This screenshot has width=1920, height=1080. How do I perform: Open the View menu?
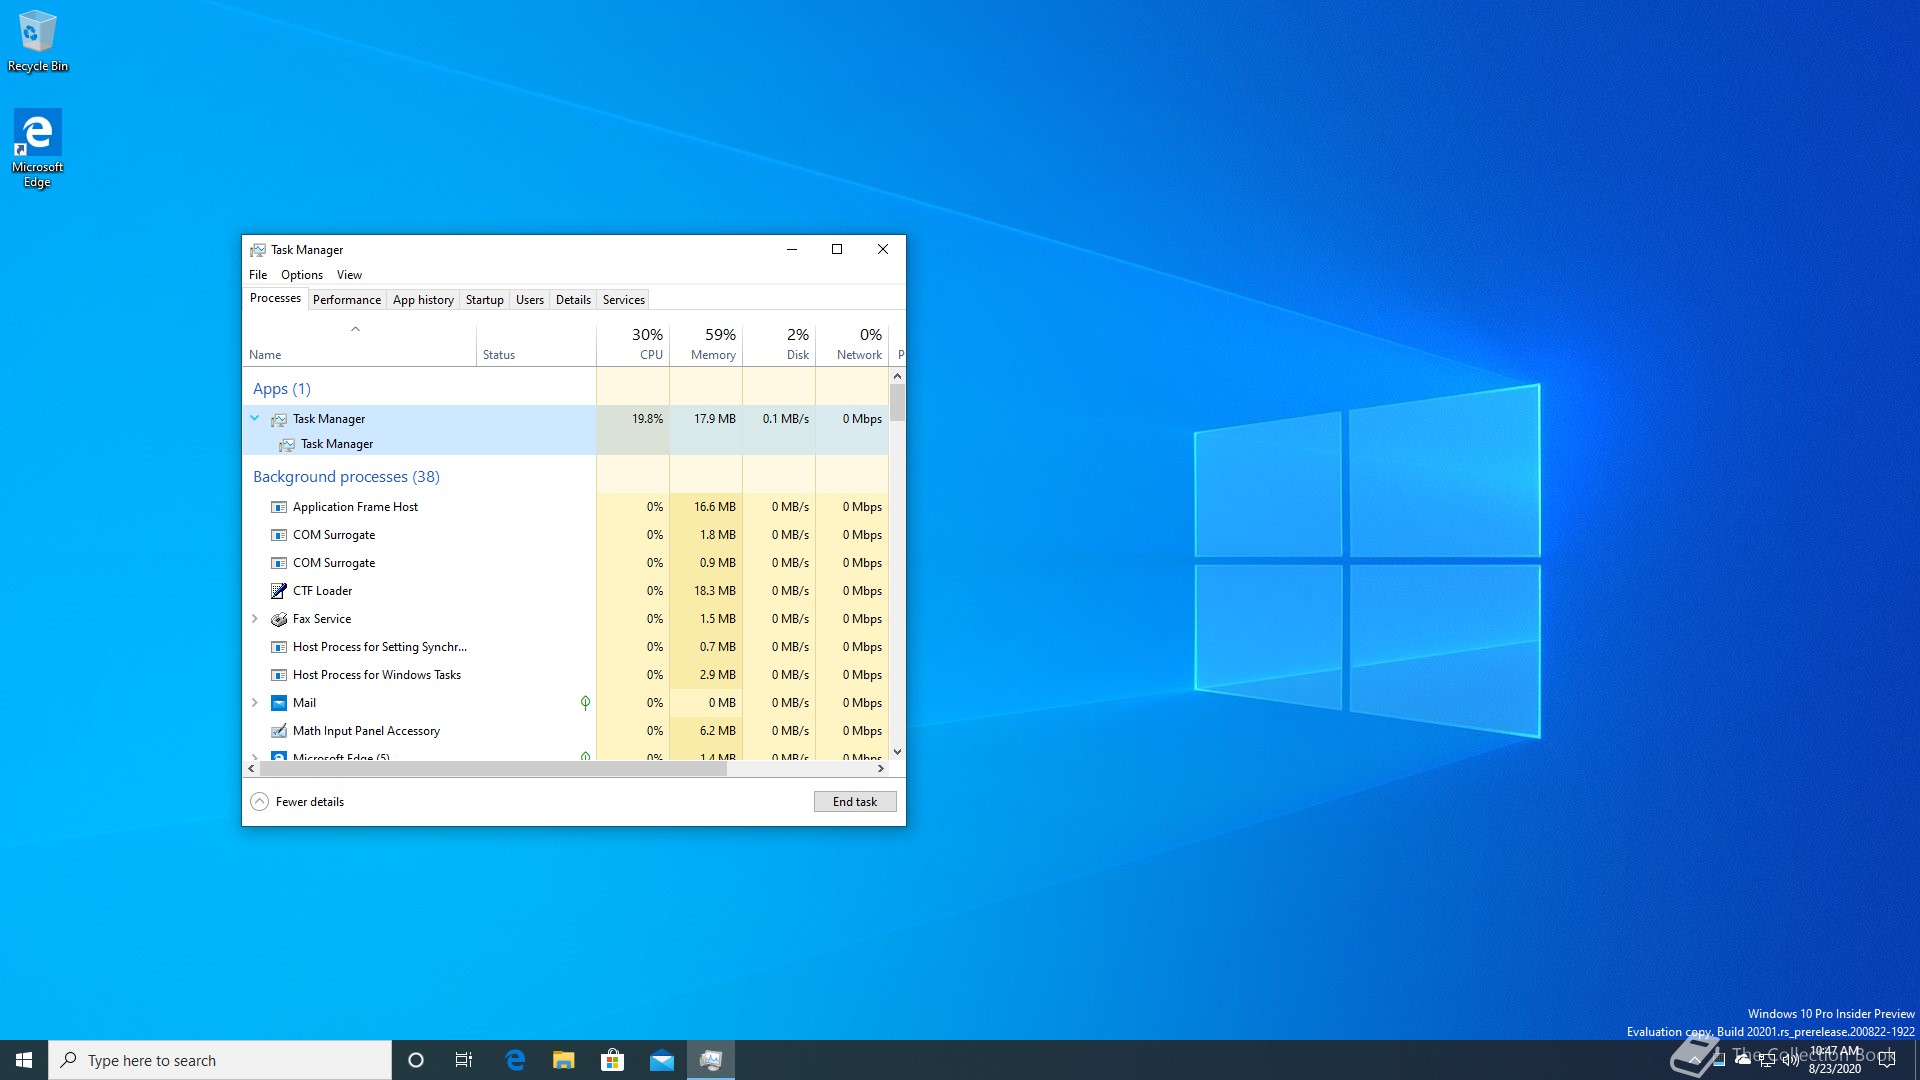click(349, 275)
